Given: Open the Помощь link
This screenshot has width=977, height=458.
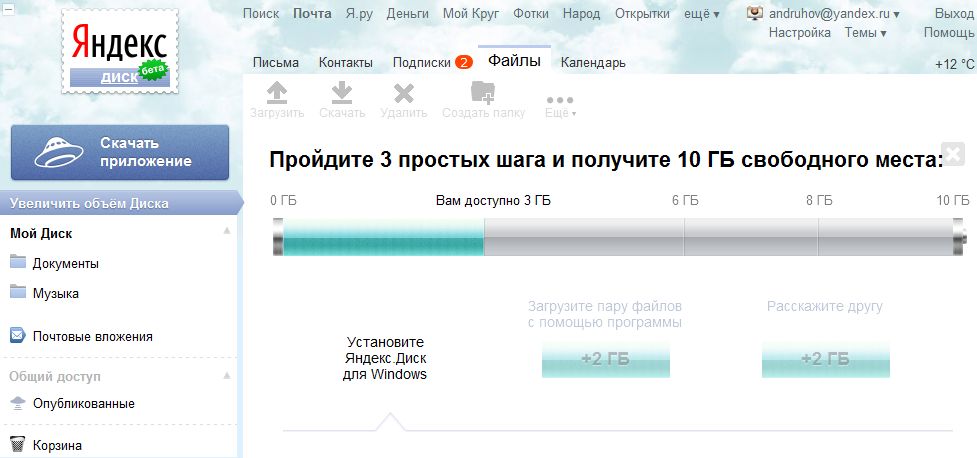Looking at the screenshot, I should point(948,33).
